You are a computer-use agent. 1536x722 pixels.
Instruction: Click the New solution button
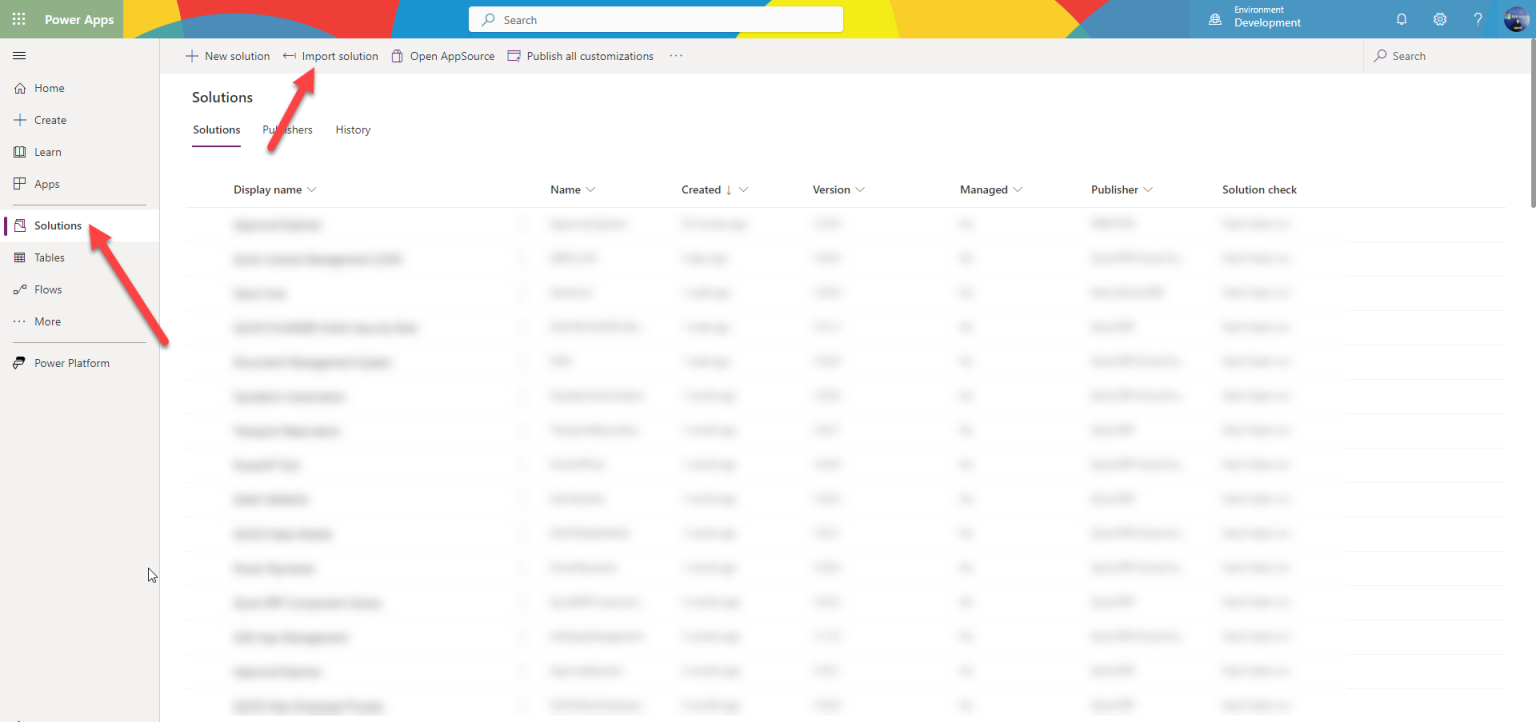[228, 56]
